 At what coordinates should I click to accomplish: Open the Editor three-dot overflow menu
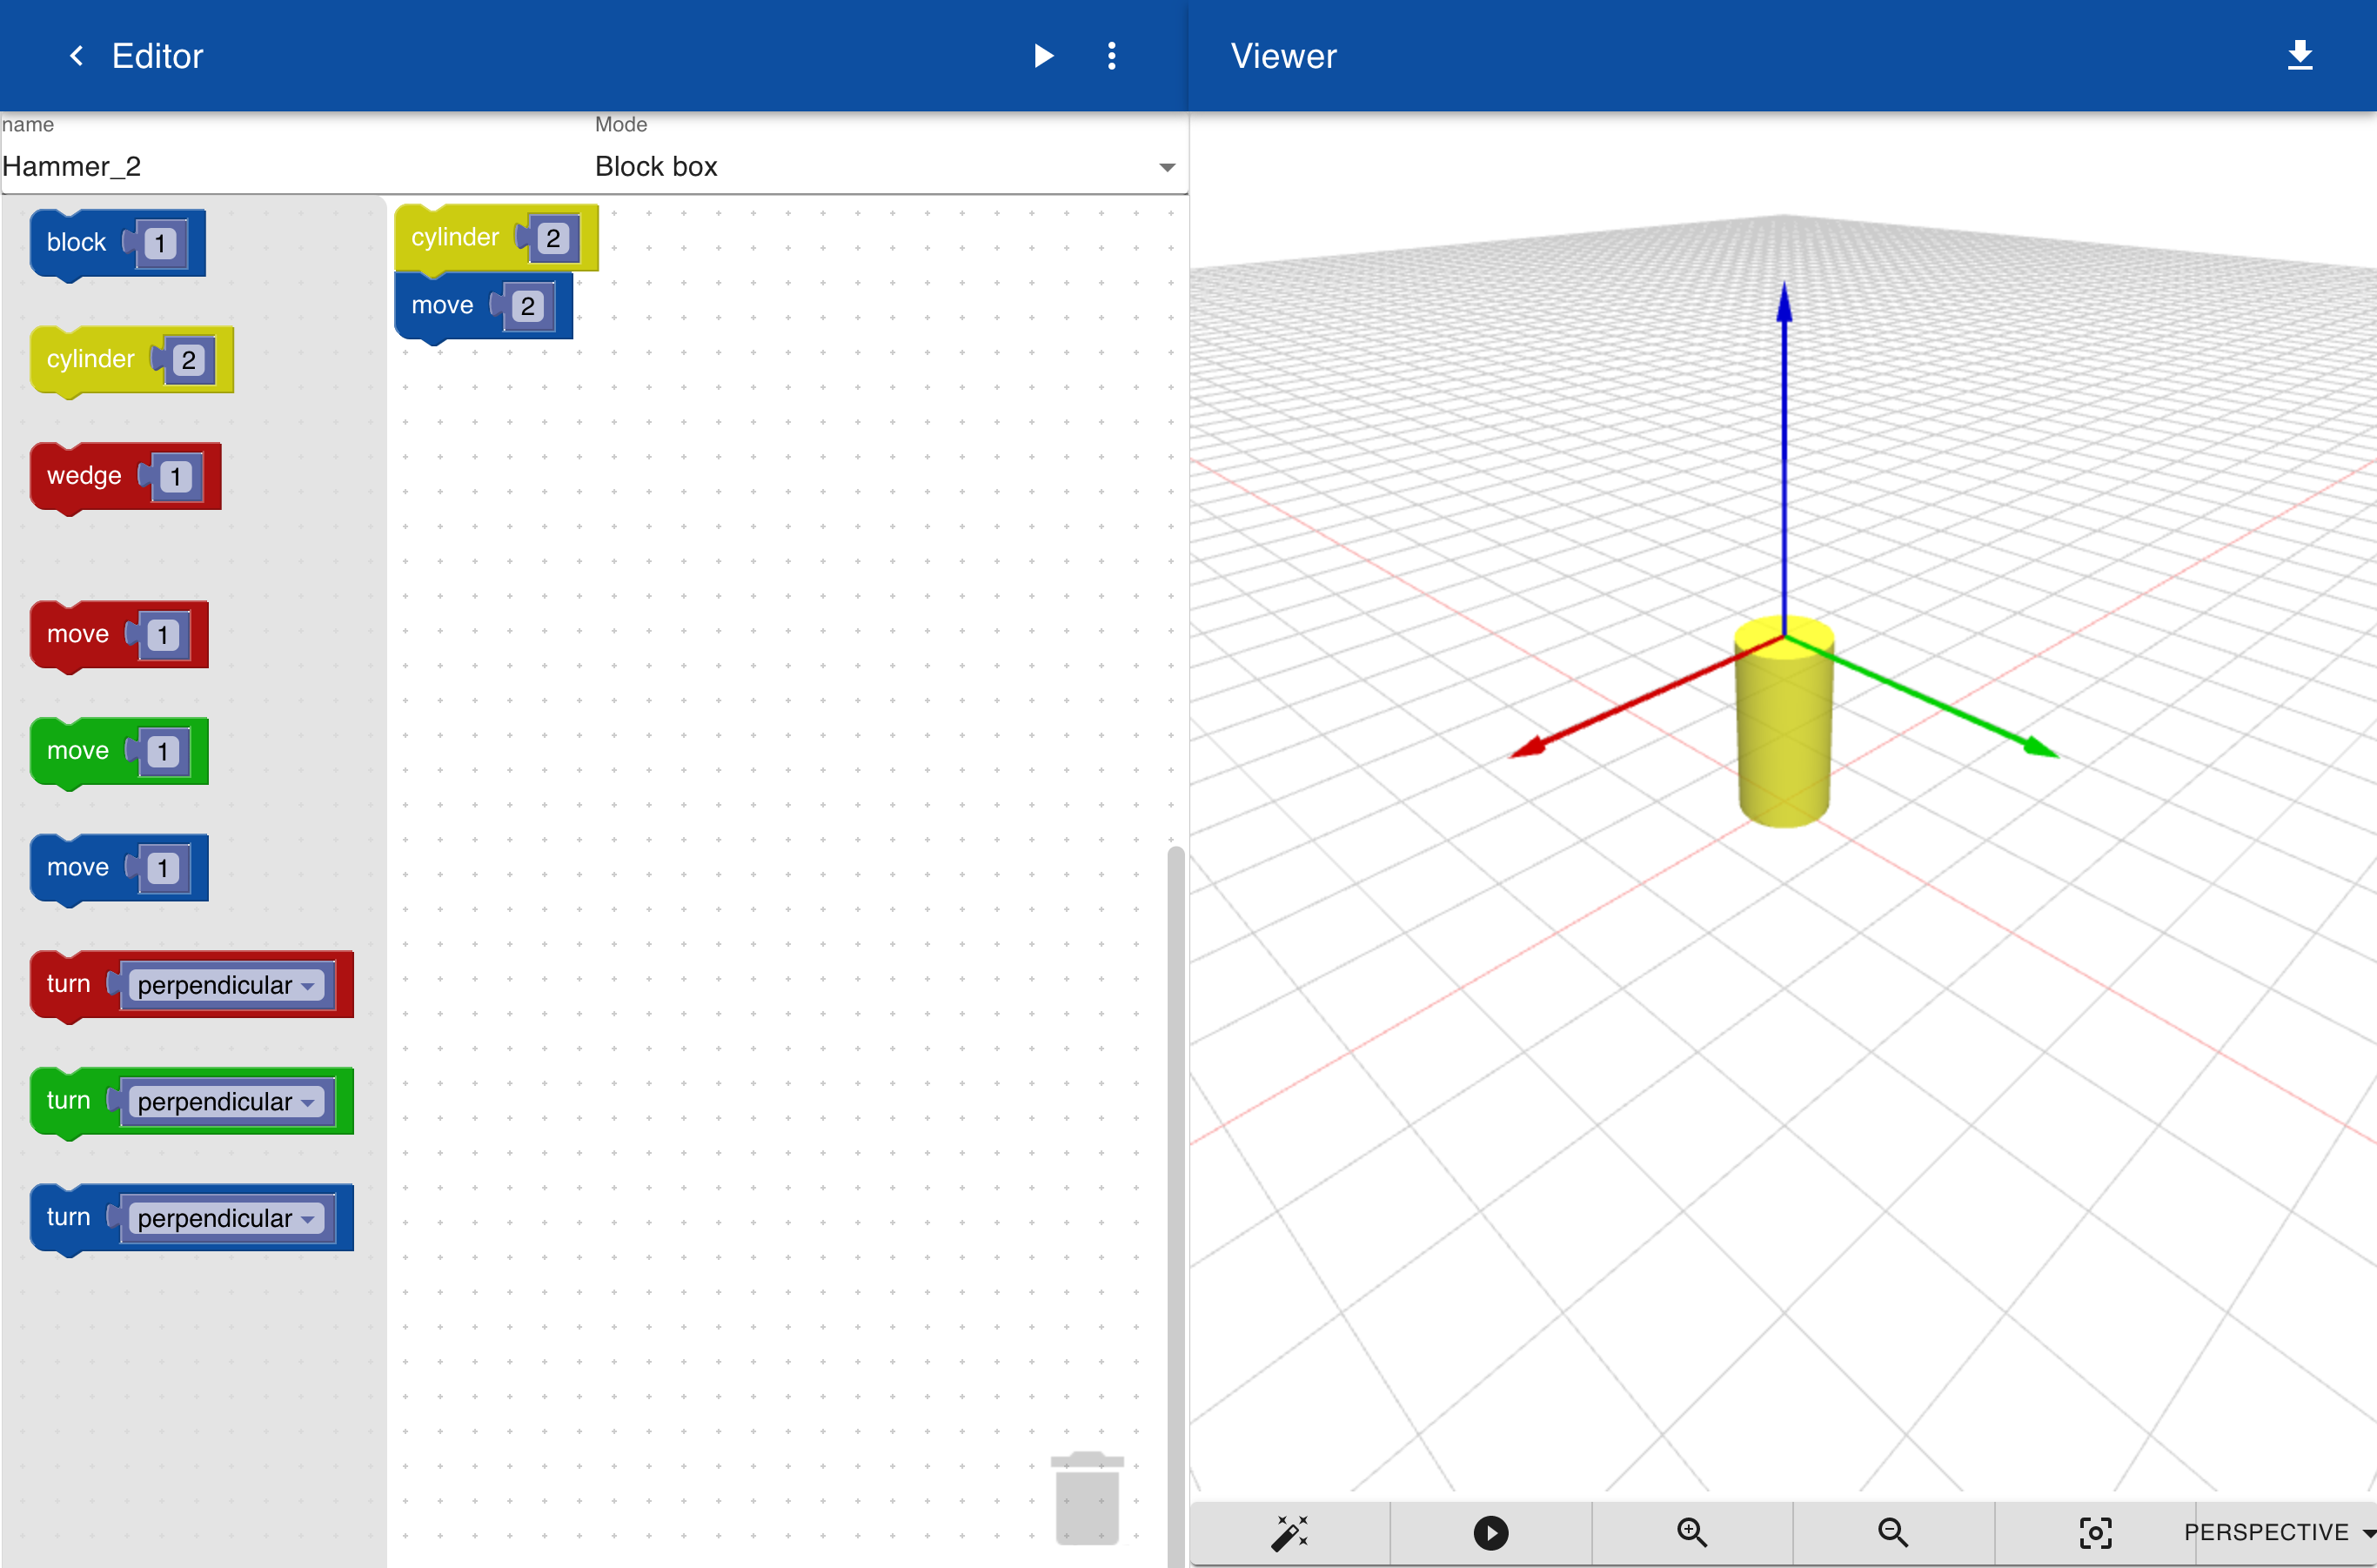click(x=1111, y=56)
